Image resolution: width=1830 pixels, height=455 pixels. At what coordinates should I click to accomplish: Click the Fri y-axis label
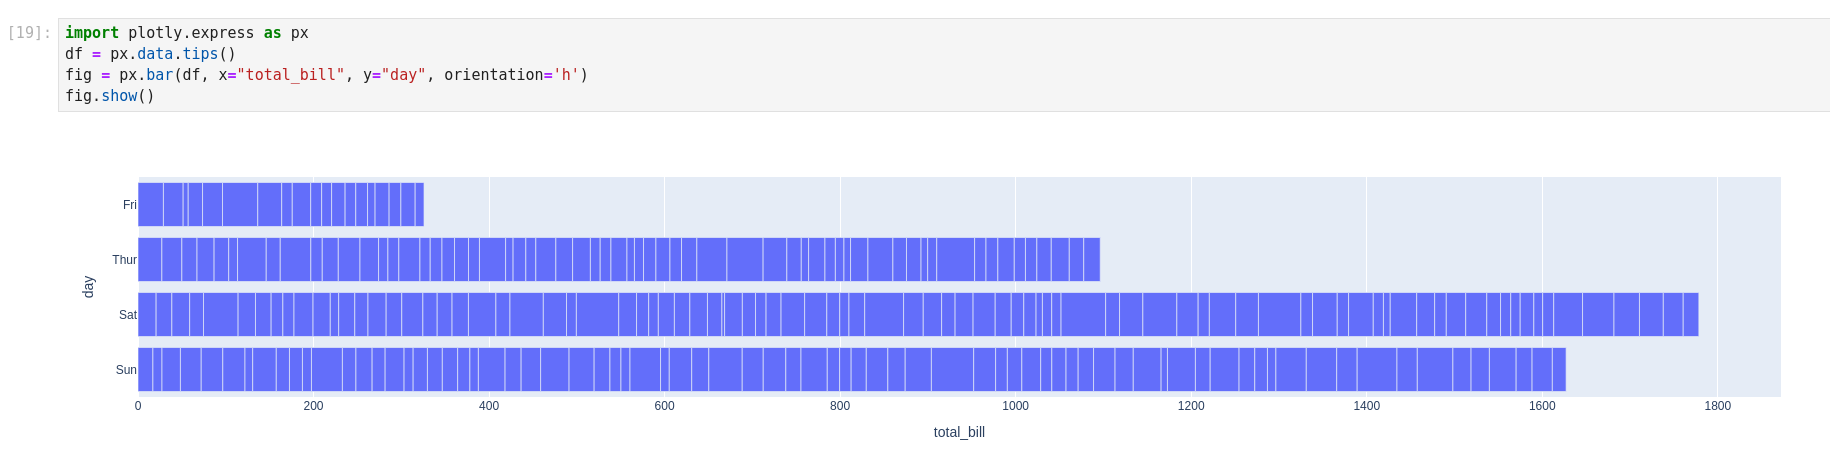pyautogui.click(x=129, y=205)
